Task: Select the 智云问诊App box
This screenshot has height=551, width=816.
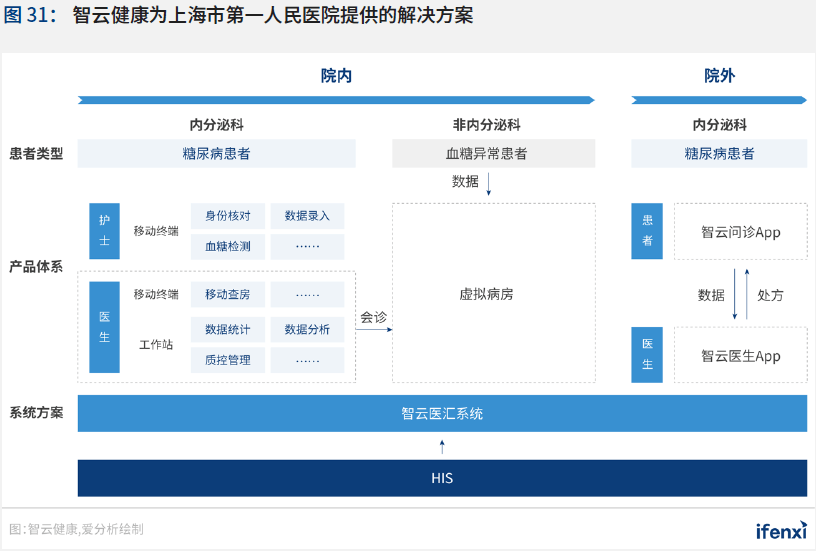Action: (x=741, y=232)
